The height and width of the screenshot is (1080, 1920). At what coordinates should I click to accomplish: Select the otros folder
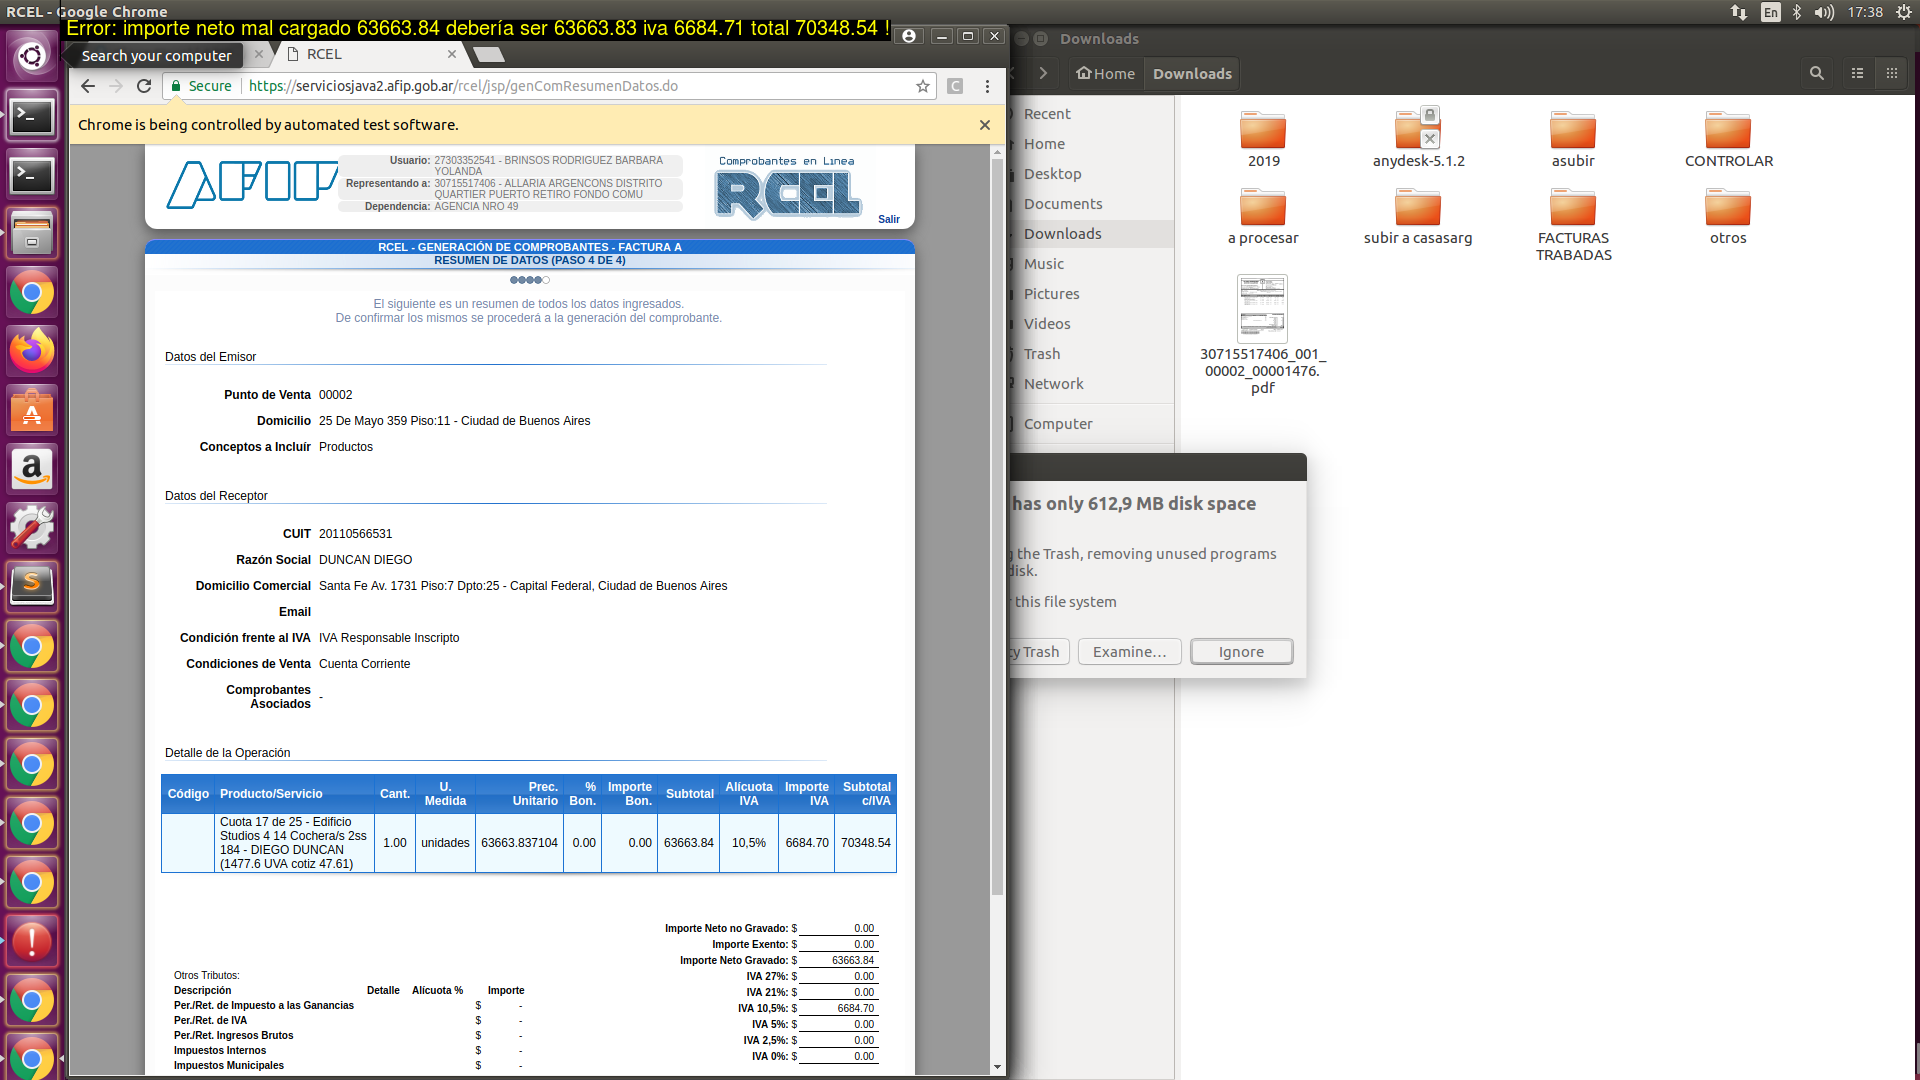[1728, 216]
